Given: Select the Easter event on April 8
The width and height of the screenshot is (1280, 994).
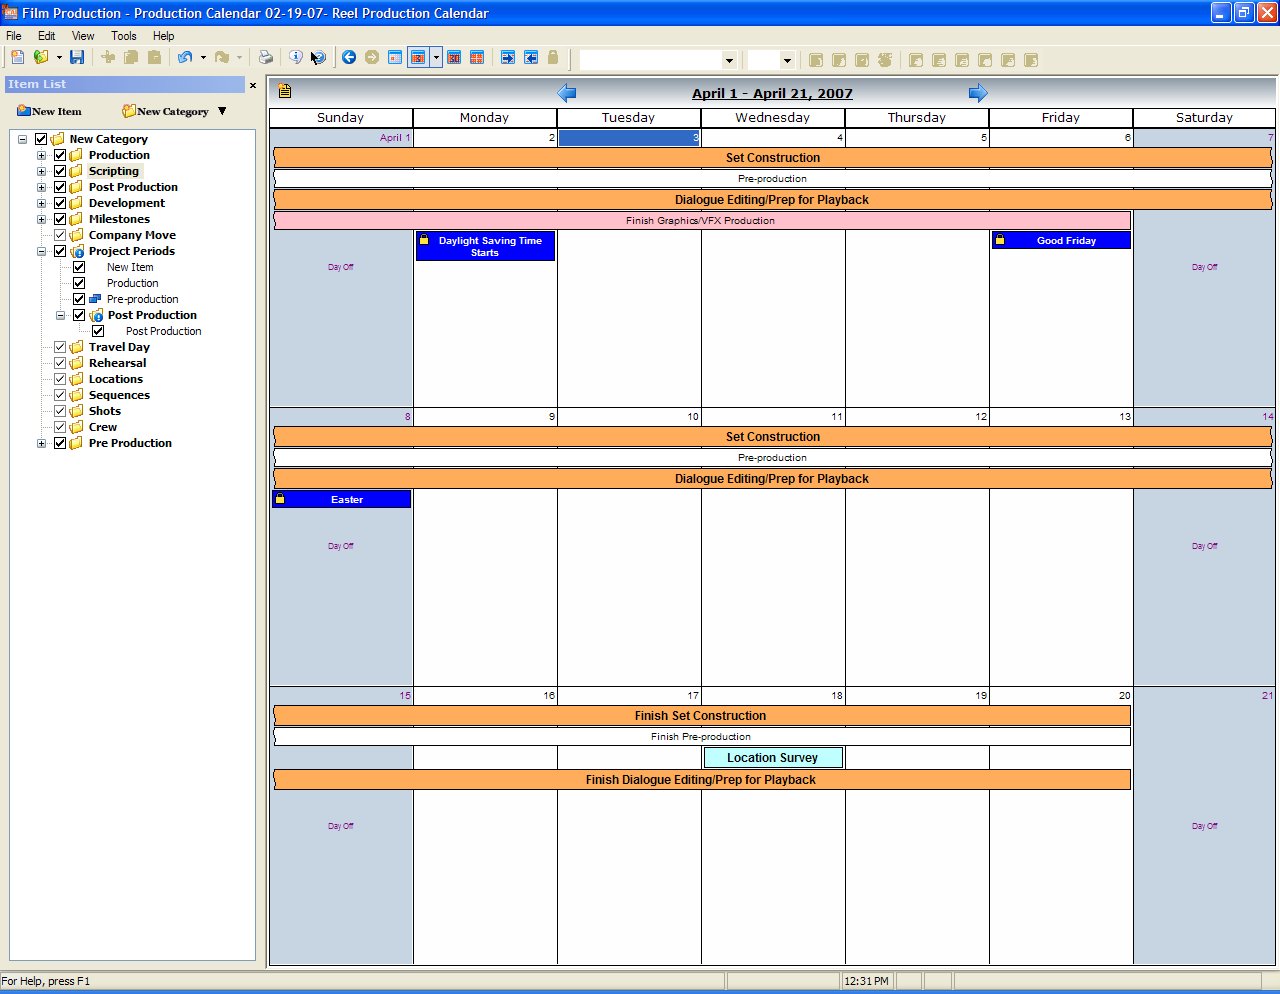Looking at the screenshot, I should click(x=341, y=499).
